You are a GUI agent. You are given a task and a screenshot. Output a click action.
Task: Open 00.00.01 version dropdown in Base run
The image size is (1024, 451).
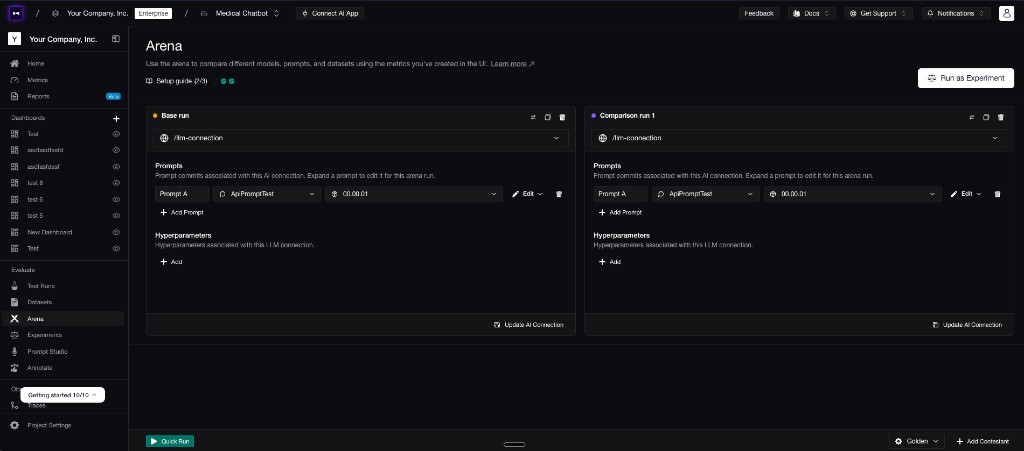click(414, 194)
